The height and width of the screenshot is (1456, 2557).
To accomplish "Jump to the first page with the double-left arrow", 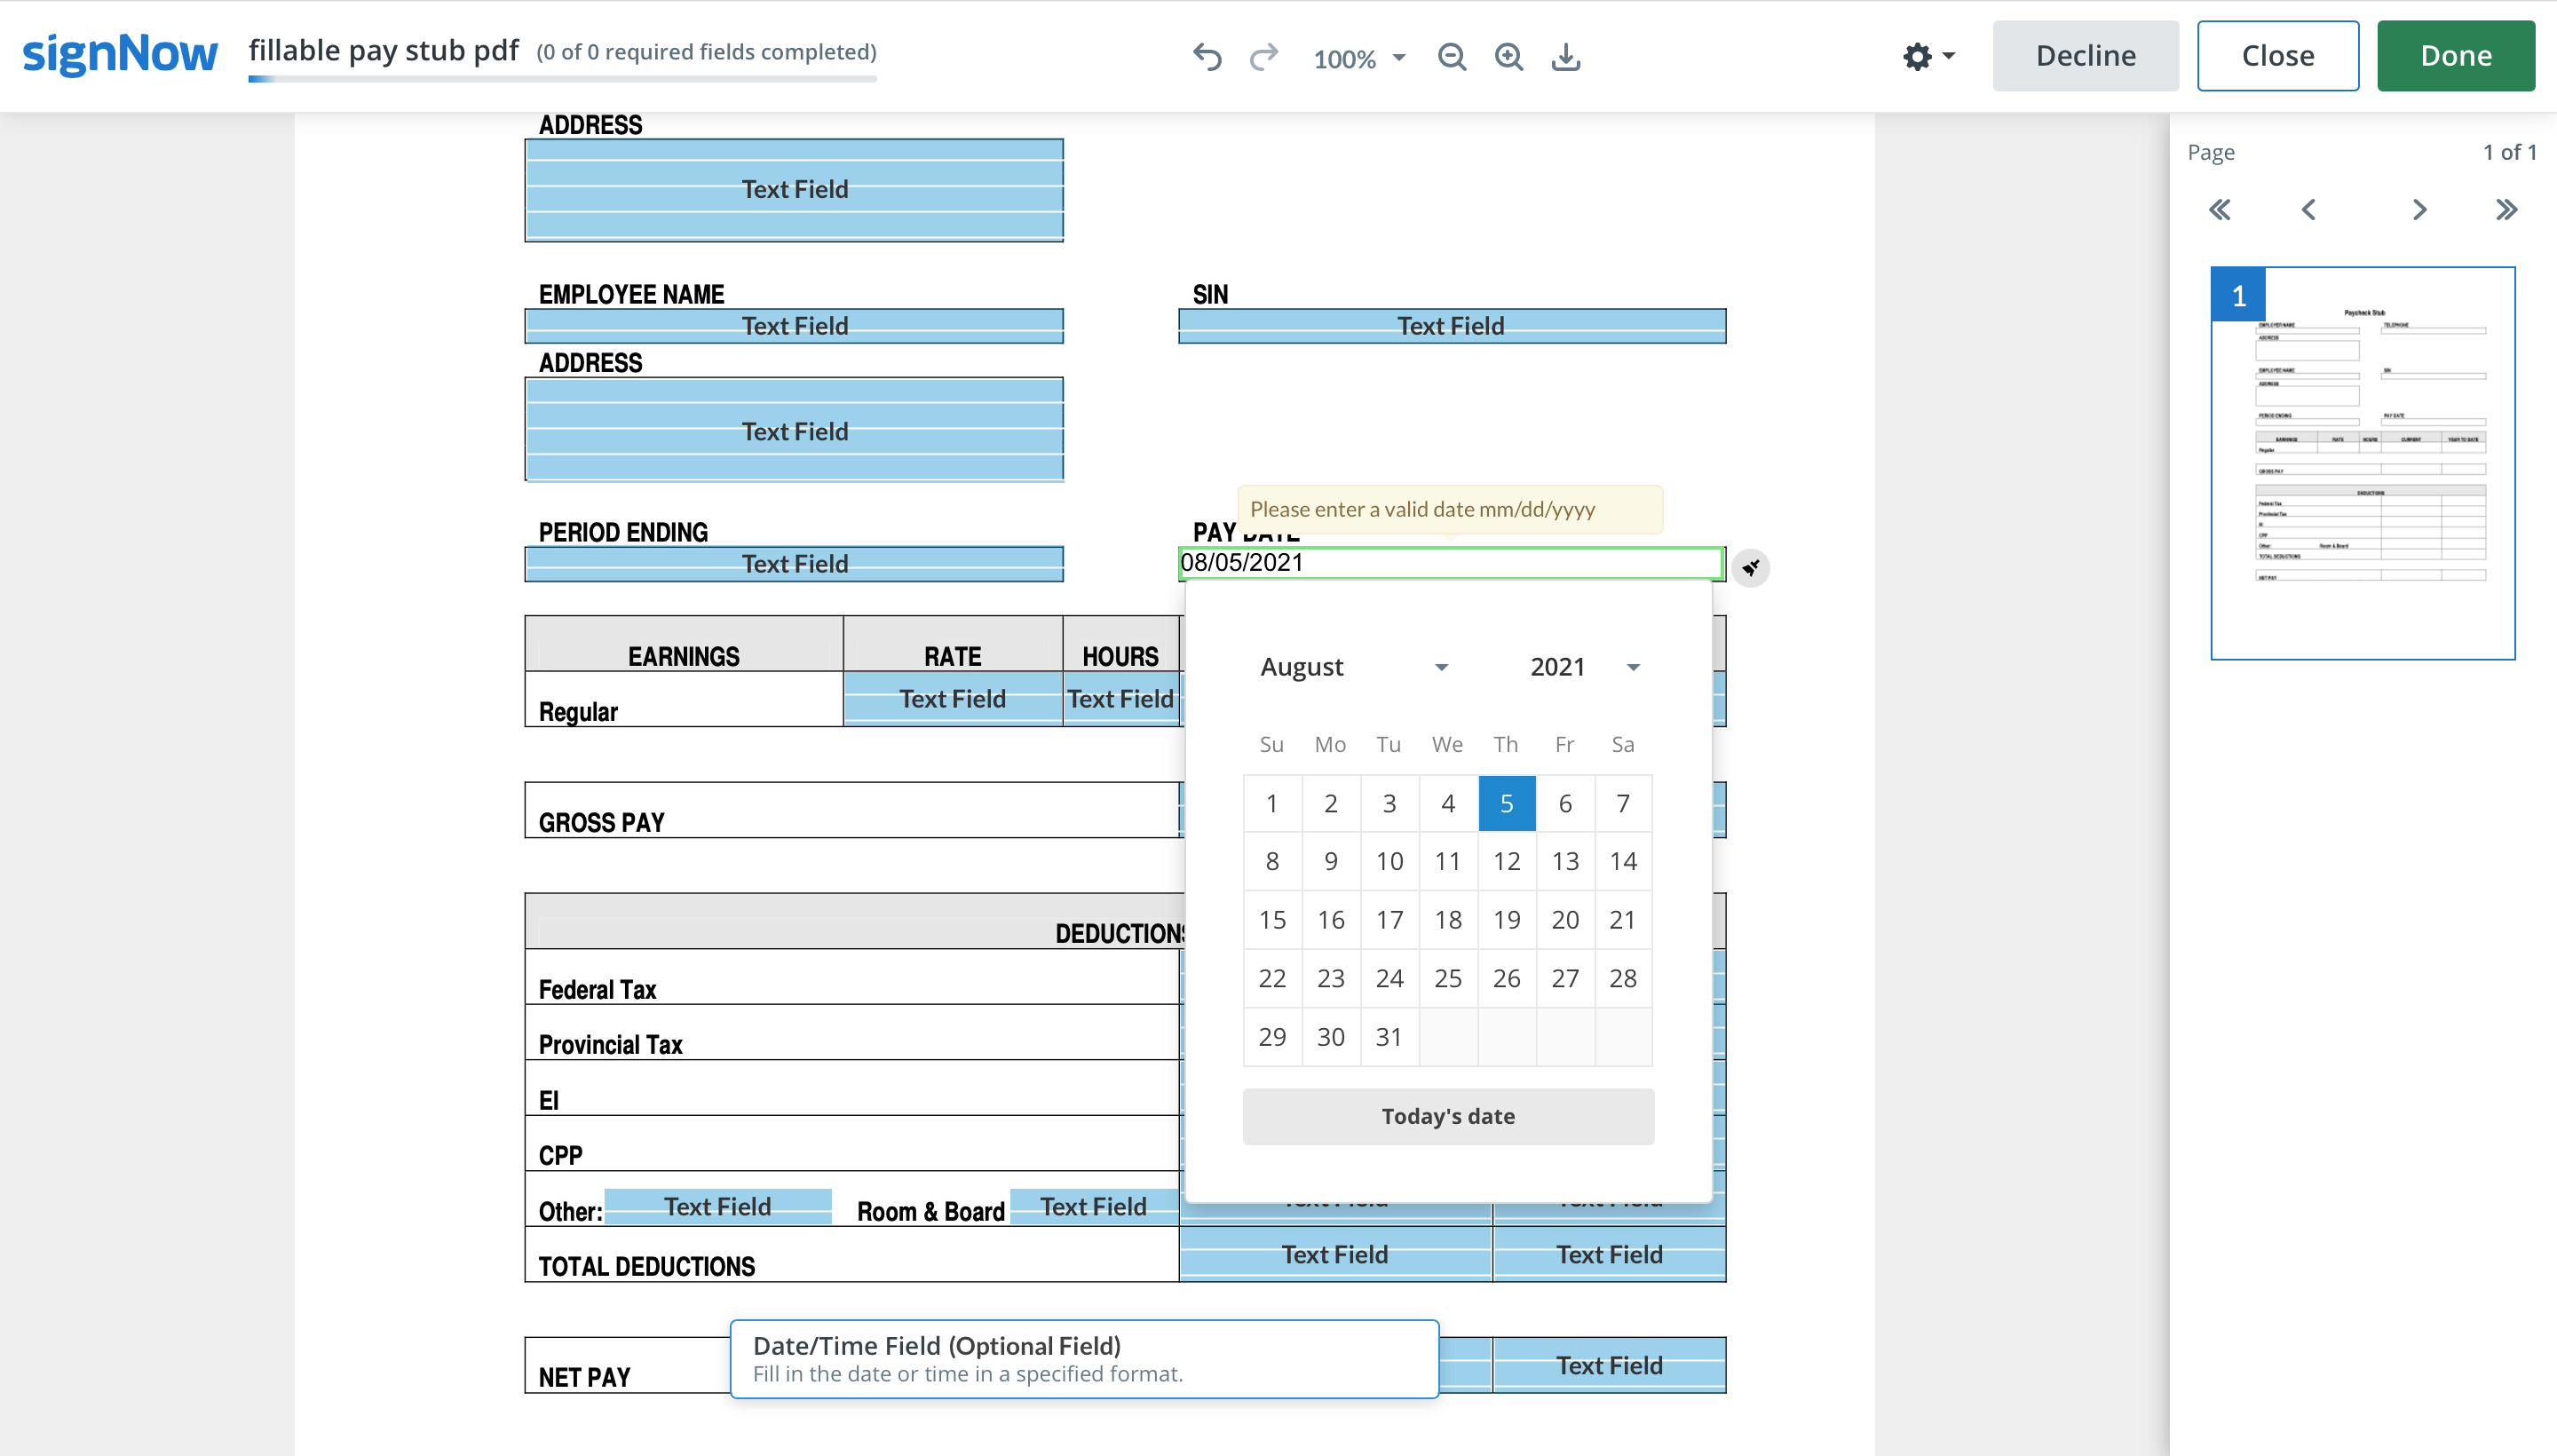I will 2219,210.
